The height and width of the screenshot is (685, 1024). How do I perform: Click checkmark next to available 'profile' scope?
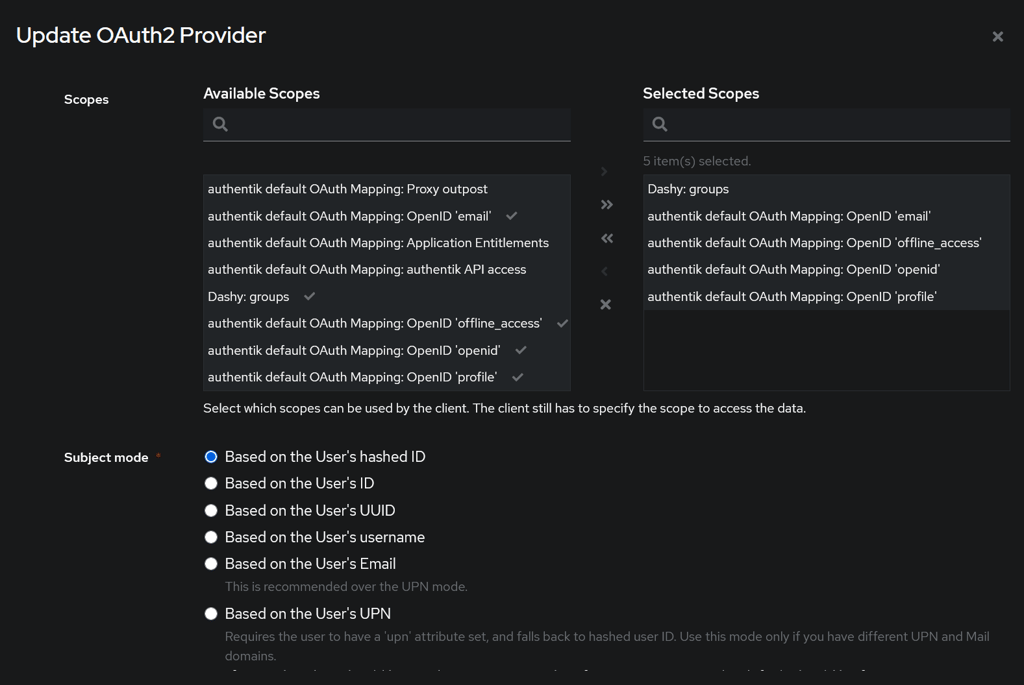coord(517,377)
